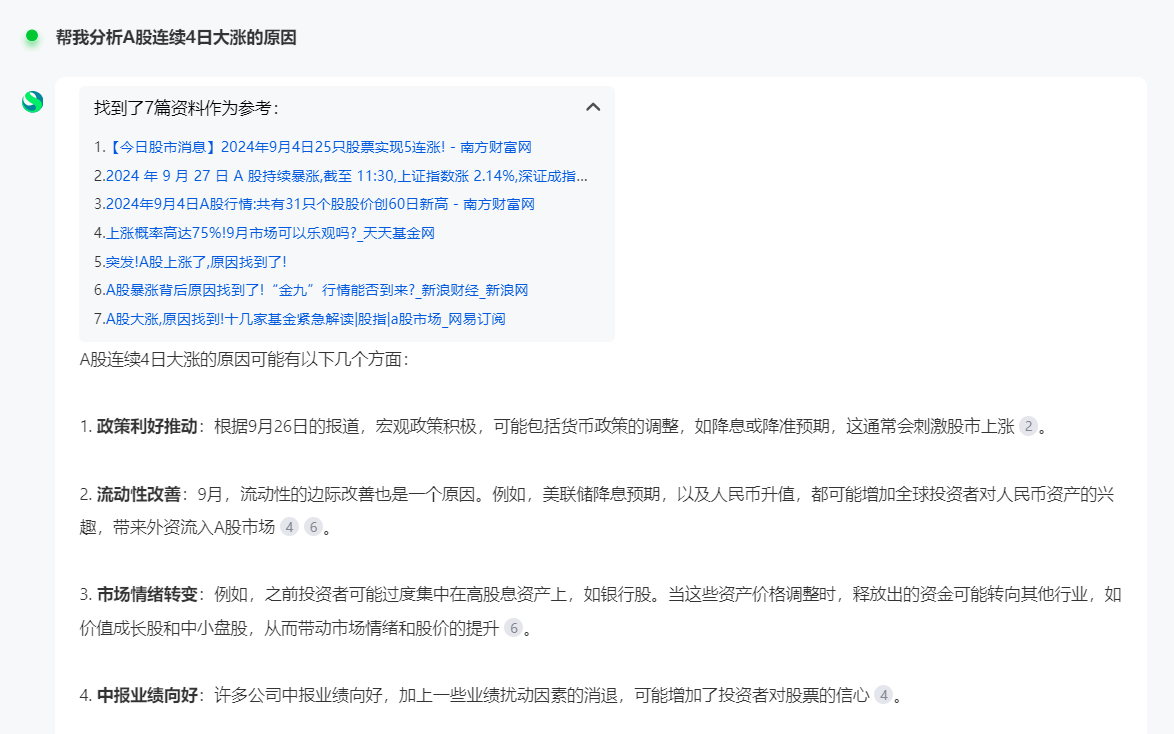
Task: Click the assistant avatar logo icon
Action: (33, 101)
